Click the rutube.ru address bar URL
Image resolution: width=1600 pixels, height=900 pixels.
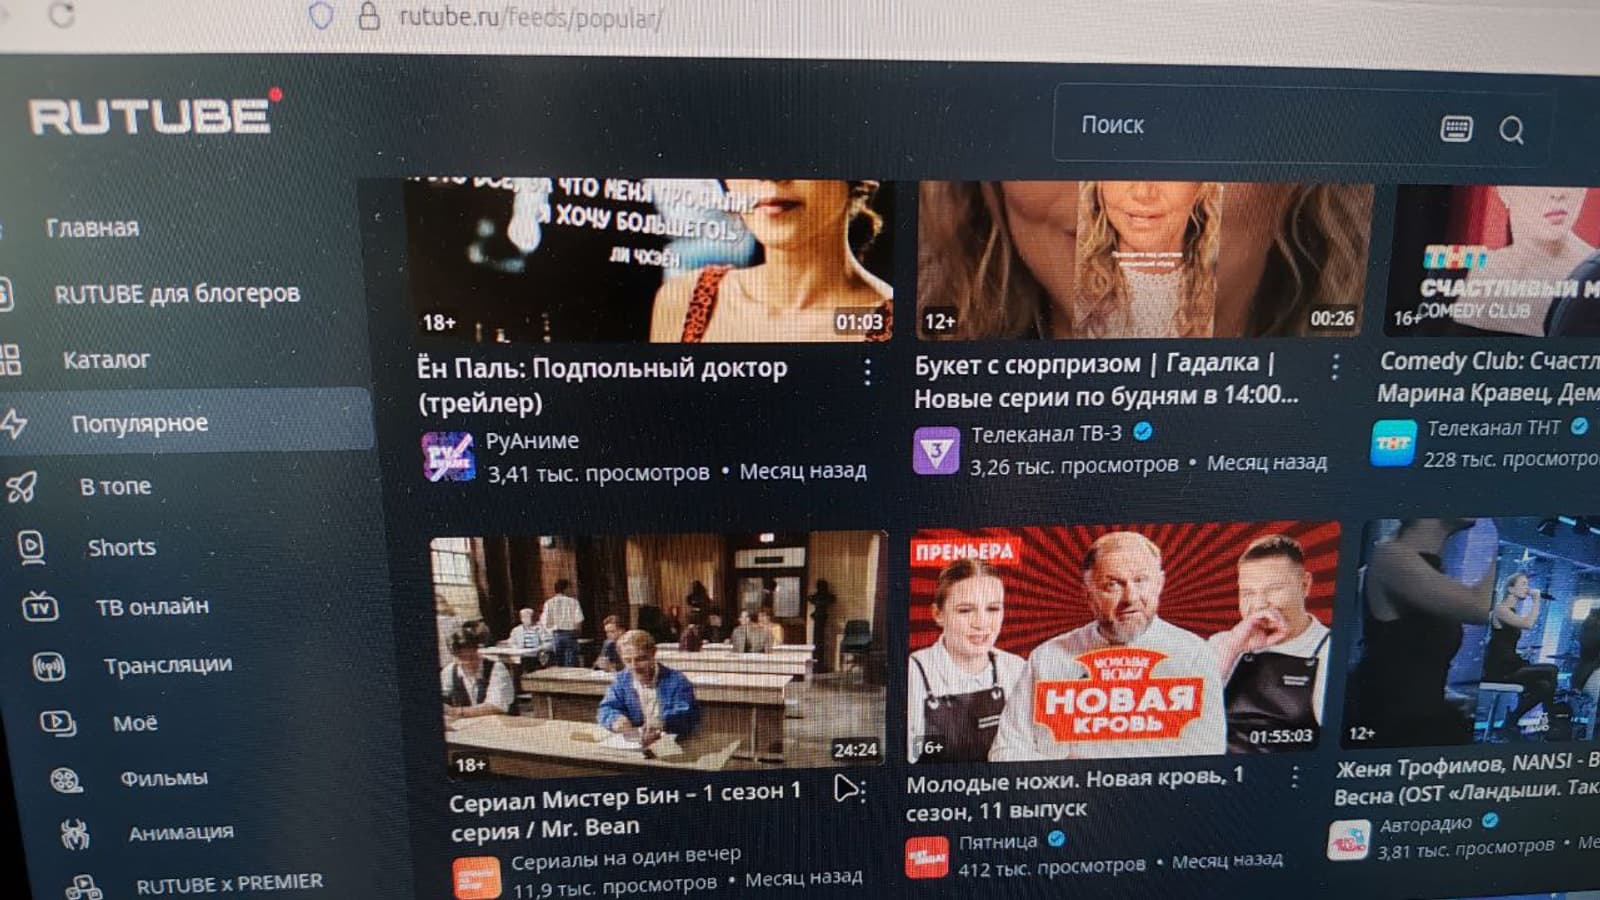[531, 17]
